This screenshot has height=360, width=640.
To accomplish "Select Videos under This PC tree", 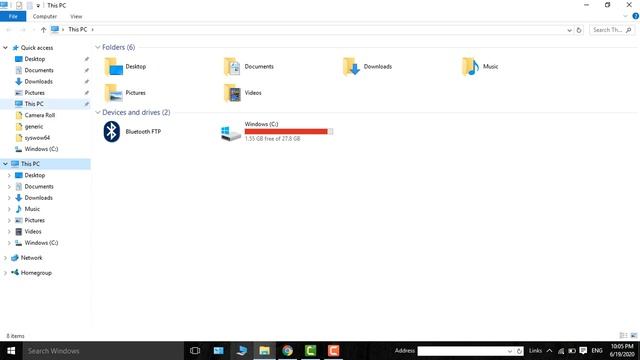I will point(33,232).
